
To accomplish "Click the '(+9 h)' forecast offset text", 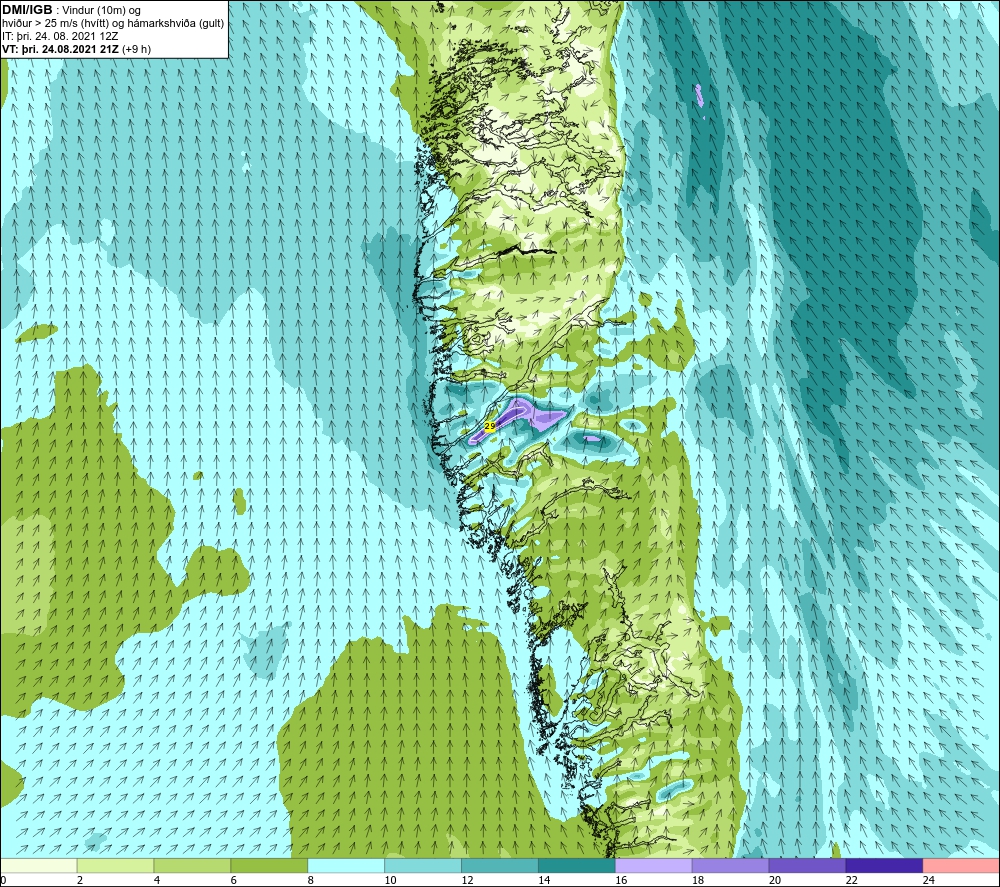I will click(x=136, y=49).
